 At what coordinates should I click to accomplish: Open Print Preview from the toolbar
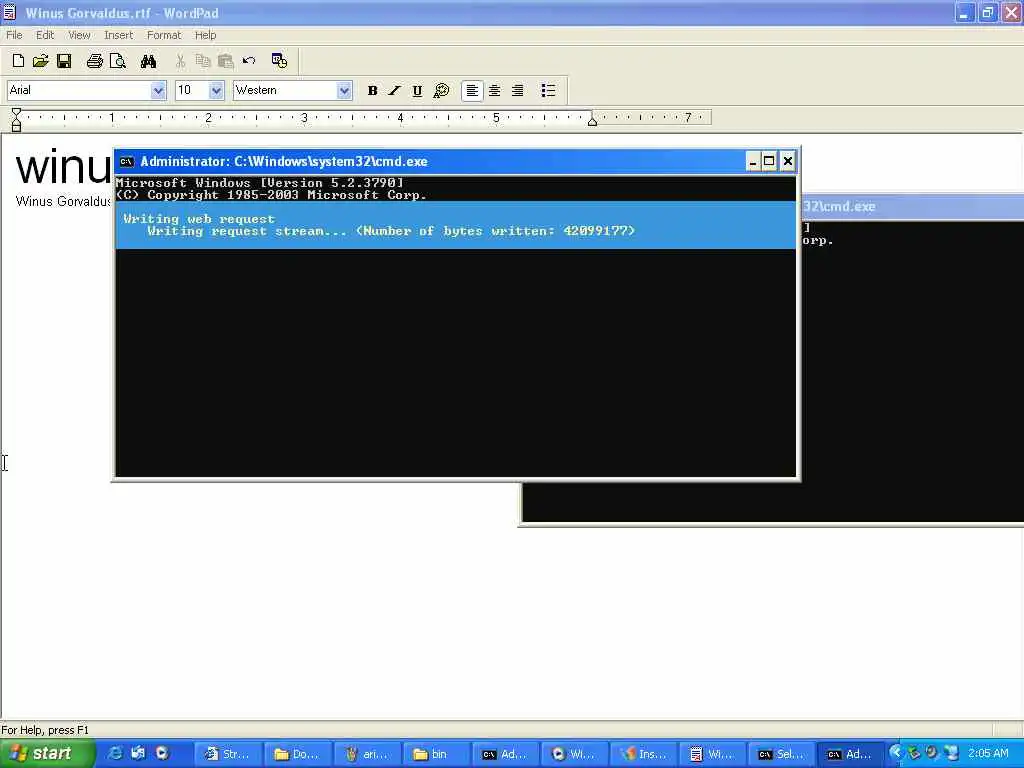pos(118,61)
